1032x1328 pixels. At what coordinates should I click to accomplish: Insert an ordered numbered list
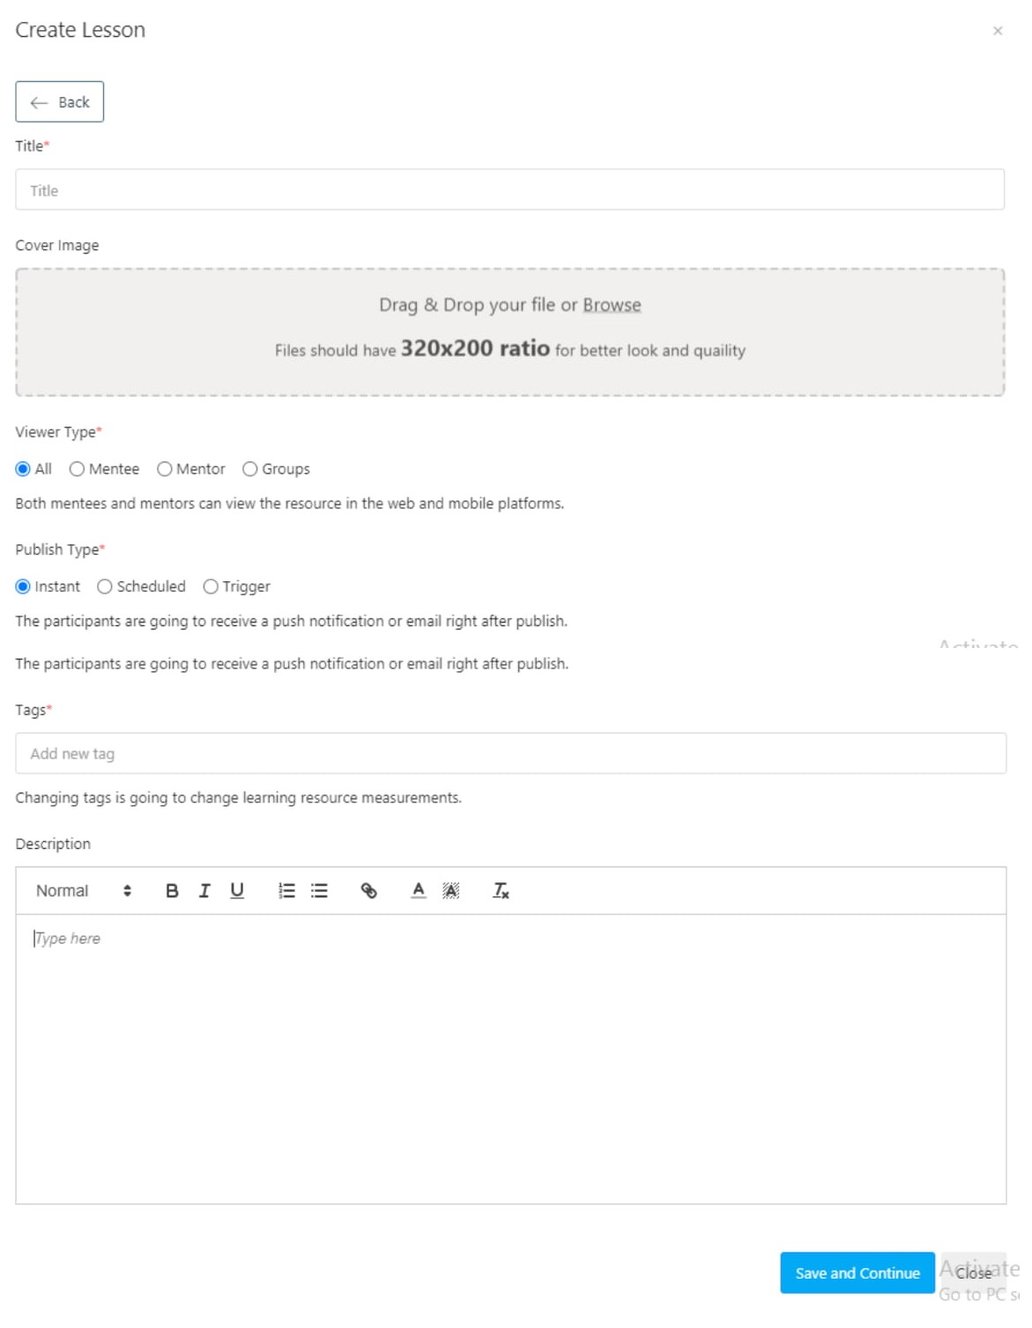pos(286,890)
